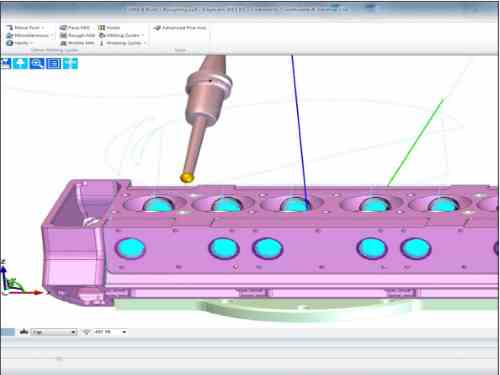Click the bottom-row mill icon under Rough Mill
The image size is (500, 375).
coord(63,43)
